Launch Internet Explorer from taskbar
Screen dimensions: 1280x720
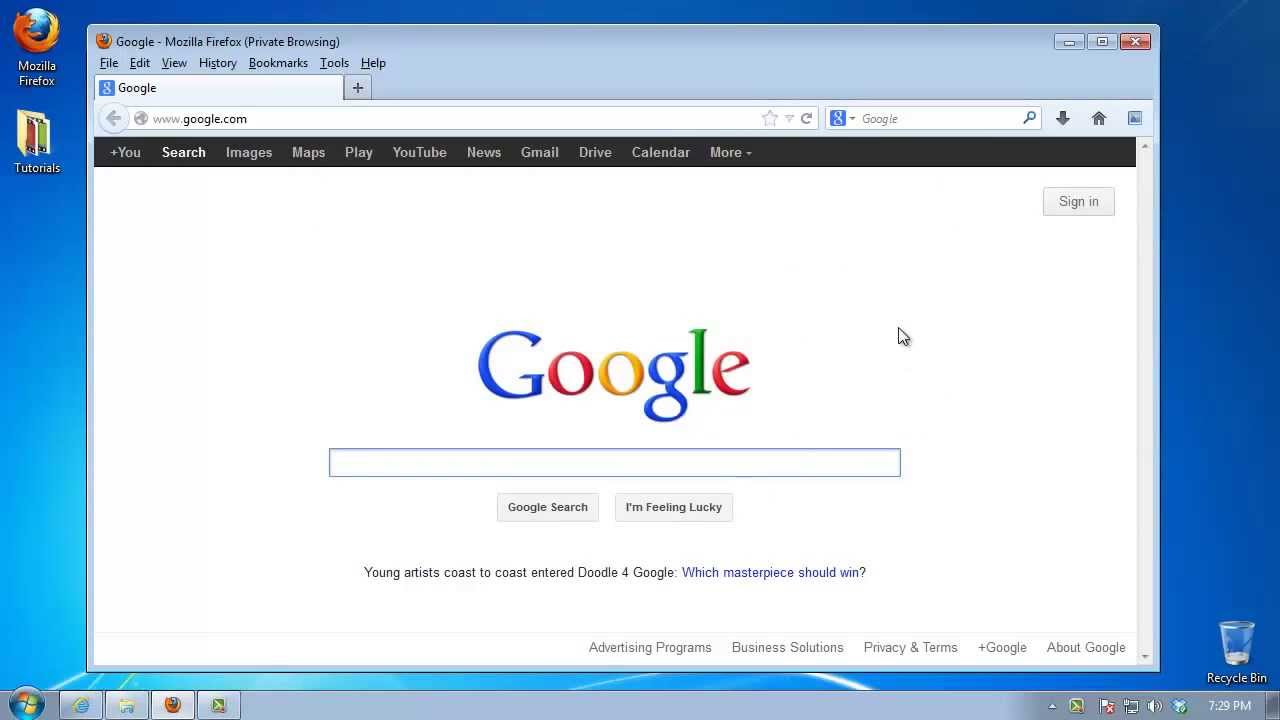81,705
